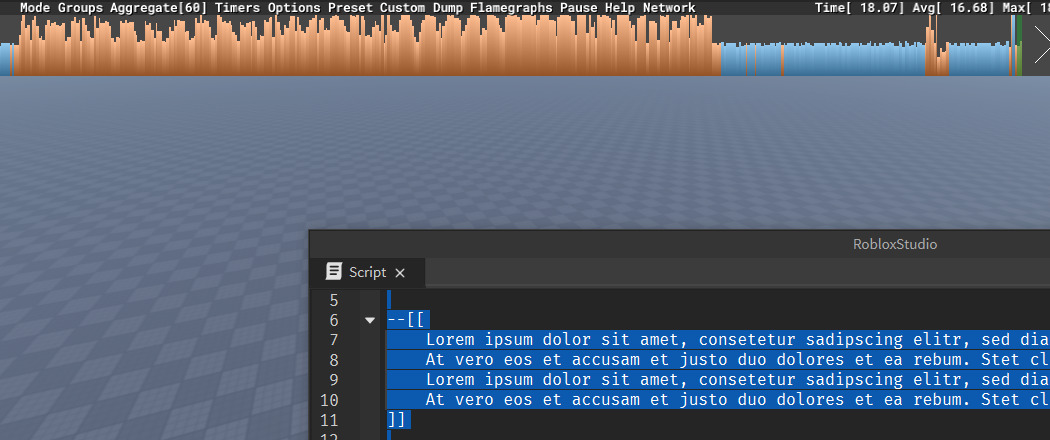The height and width of the screenshot is (440, 1050).
Task: Click the RobloxStudio window title bar
Action: [x=680, y=244]
